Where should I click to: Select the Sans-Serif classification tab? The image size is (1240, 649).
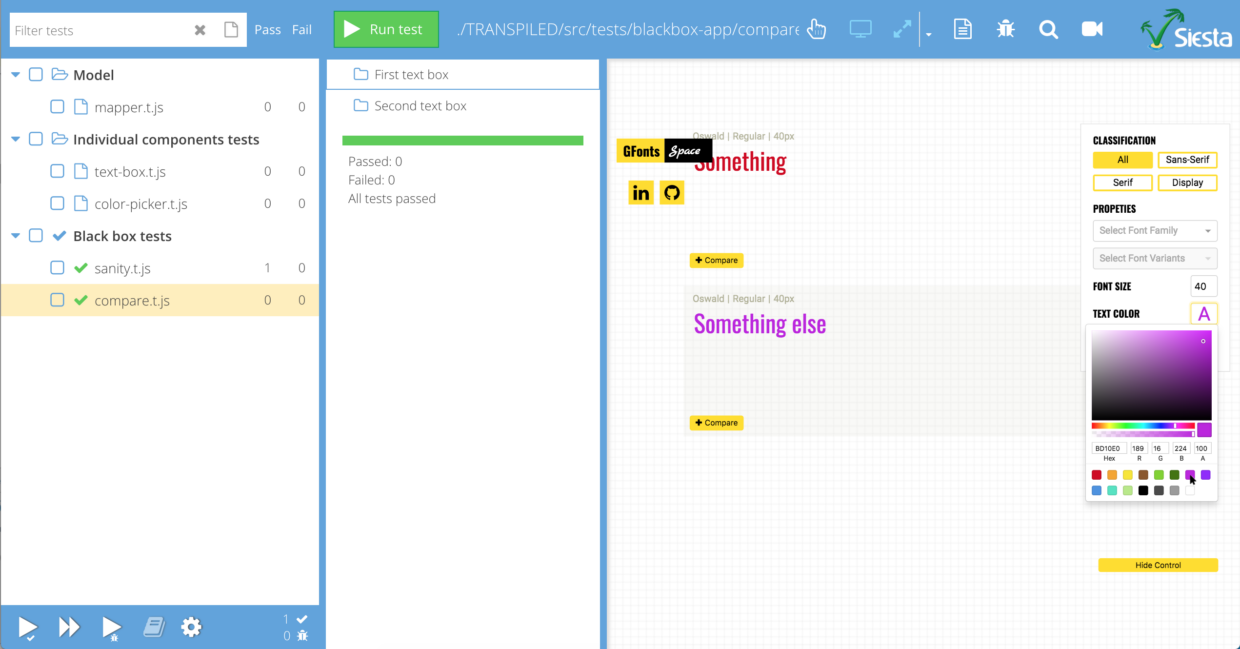pos(1187,160)
